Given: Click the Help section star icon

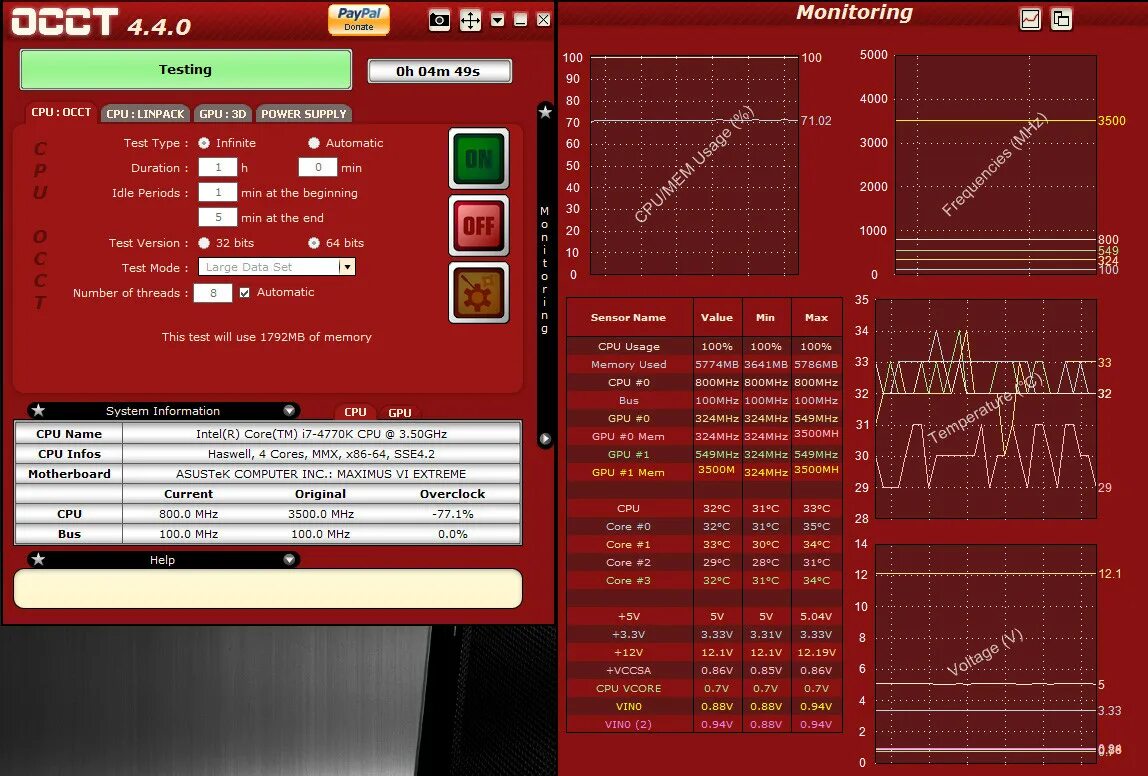Looking at the screenshot, I should tap(39, 559).
